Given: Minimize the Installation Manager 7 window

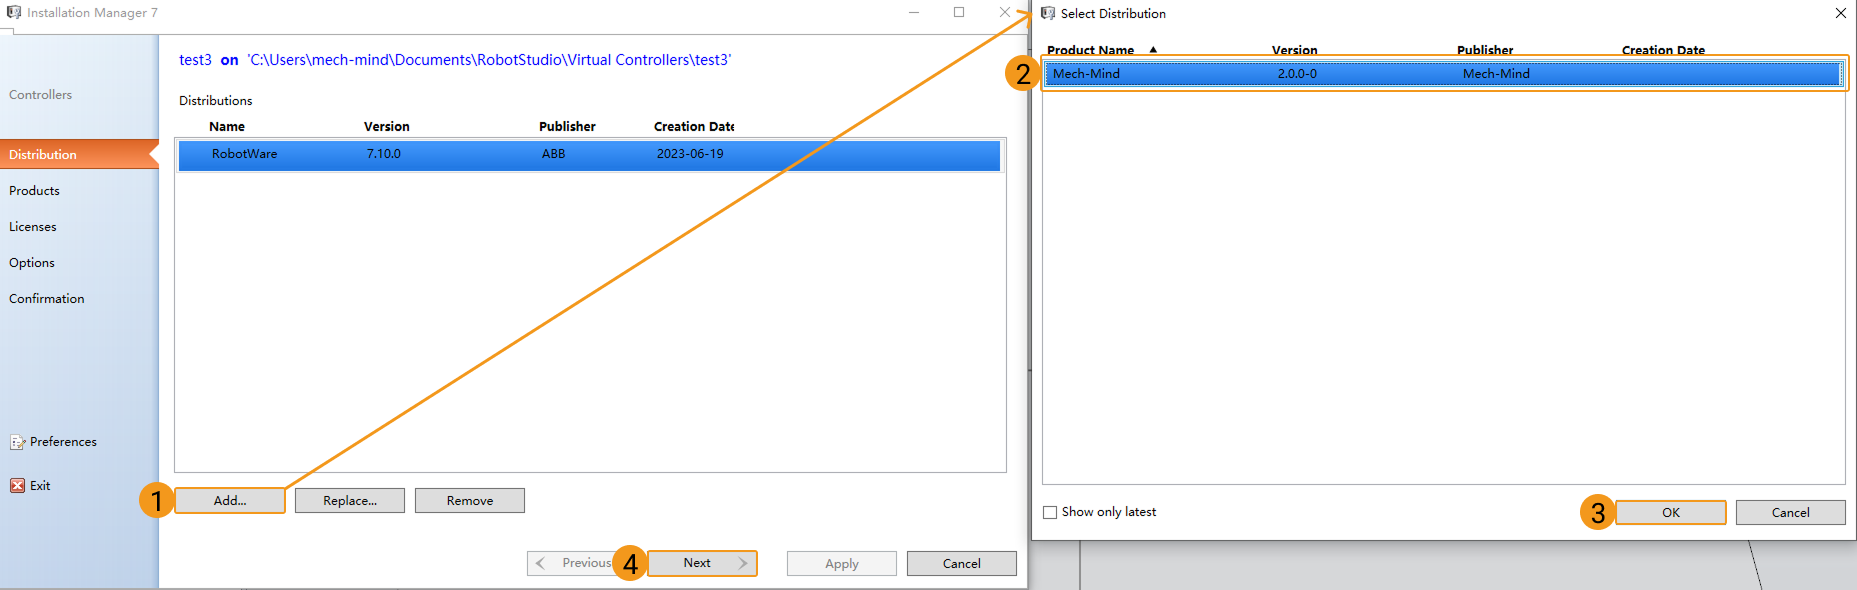Looking at the screenshot, I should [914, 12].
